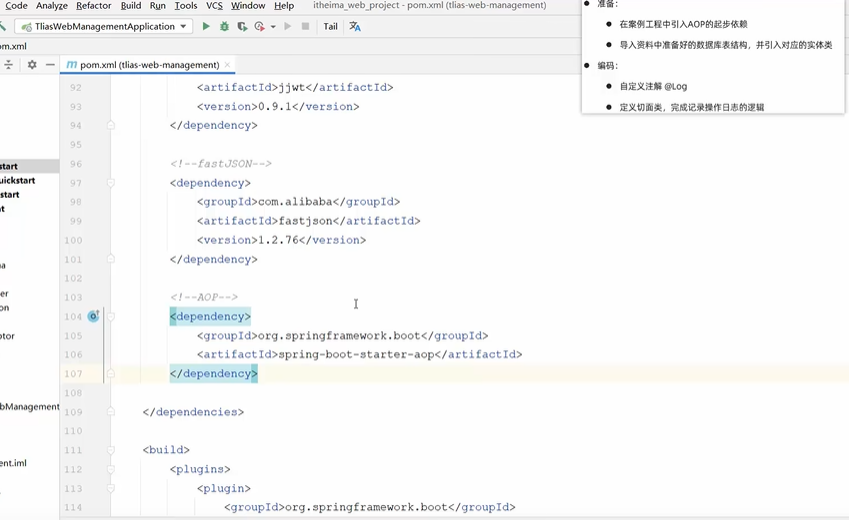
Task: Click version 1.2.76 on line 100
Action: (282, 240)
